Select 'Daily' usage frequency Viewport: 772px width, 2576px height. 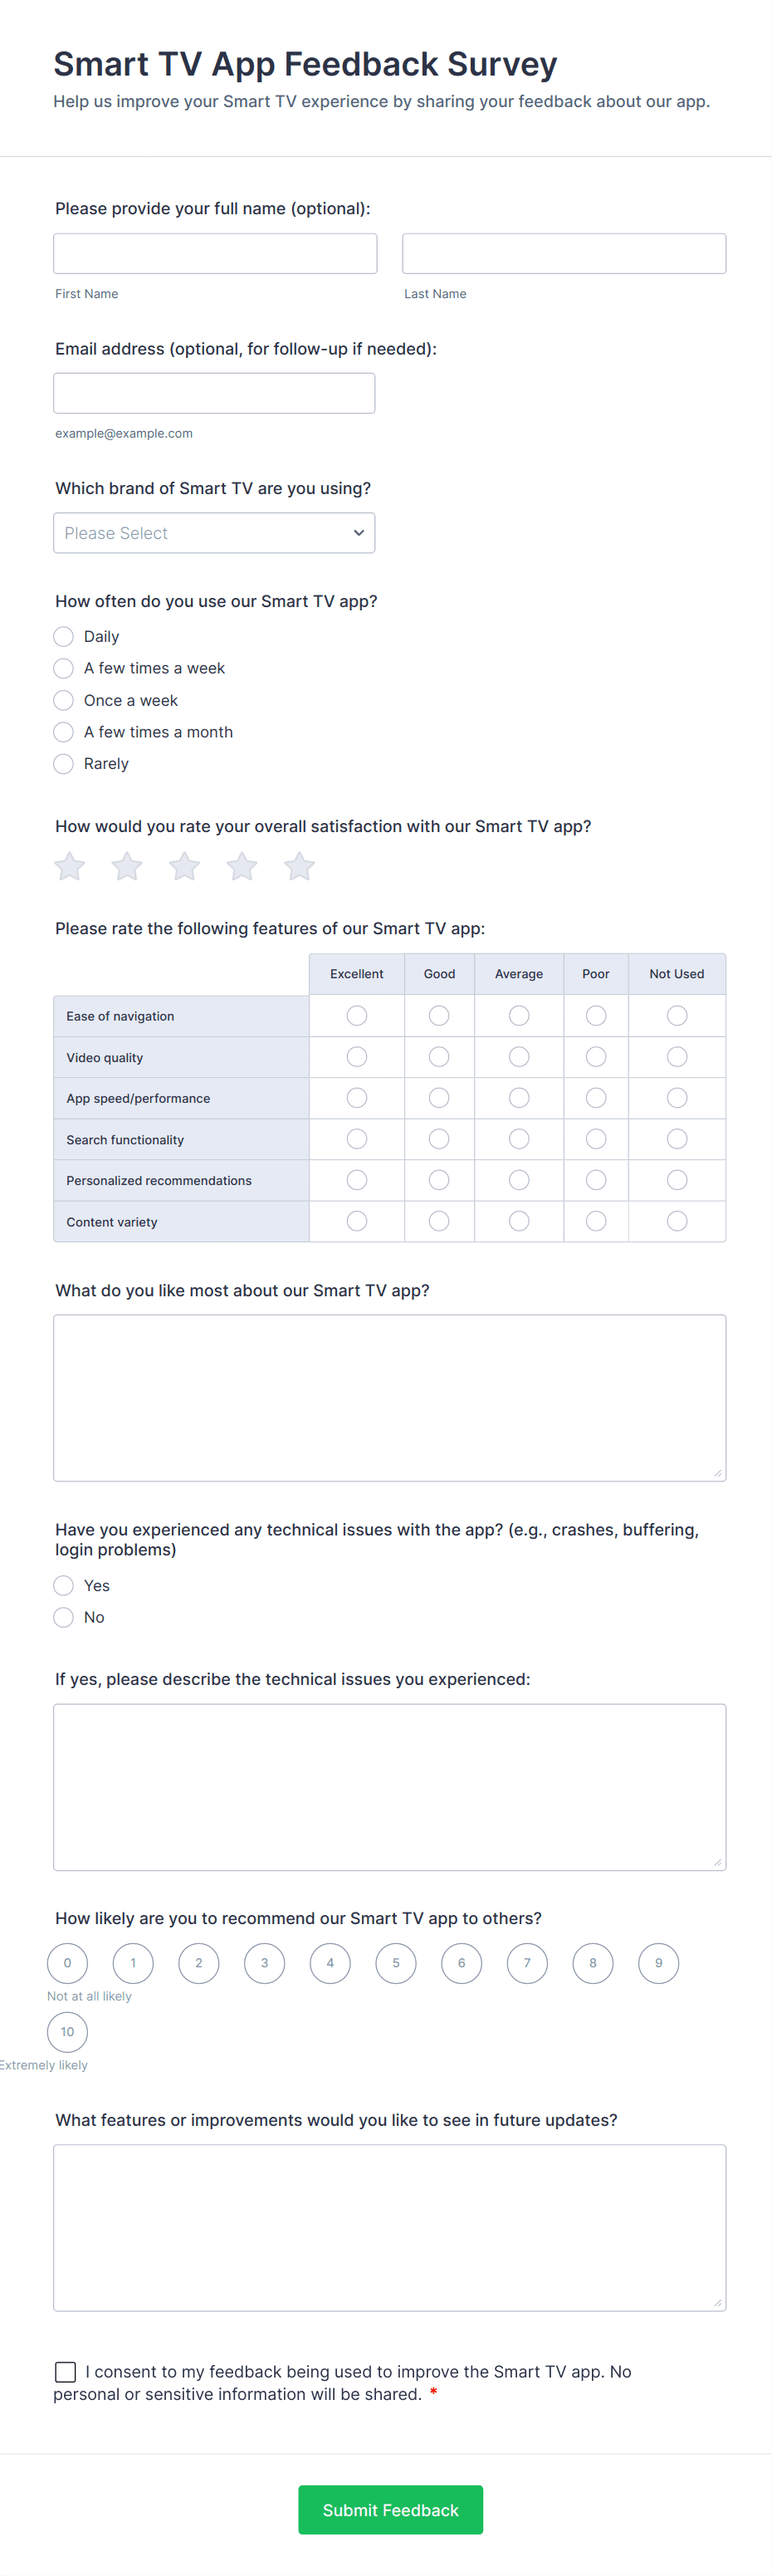coord(63,636)
